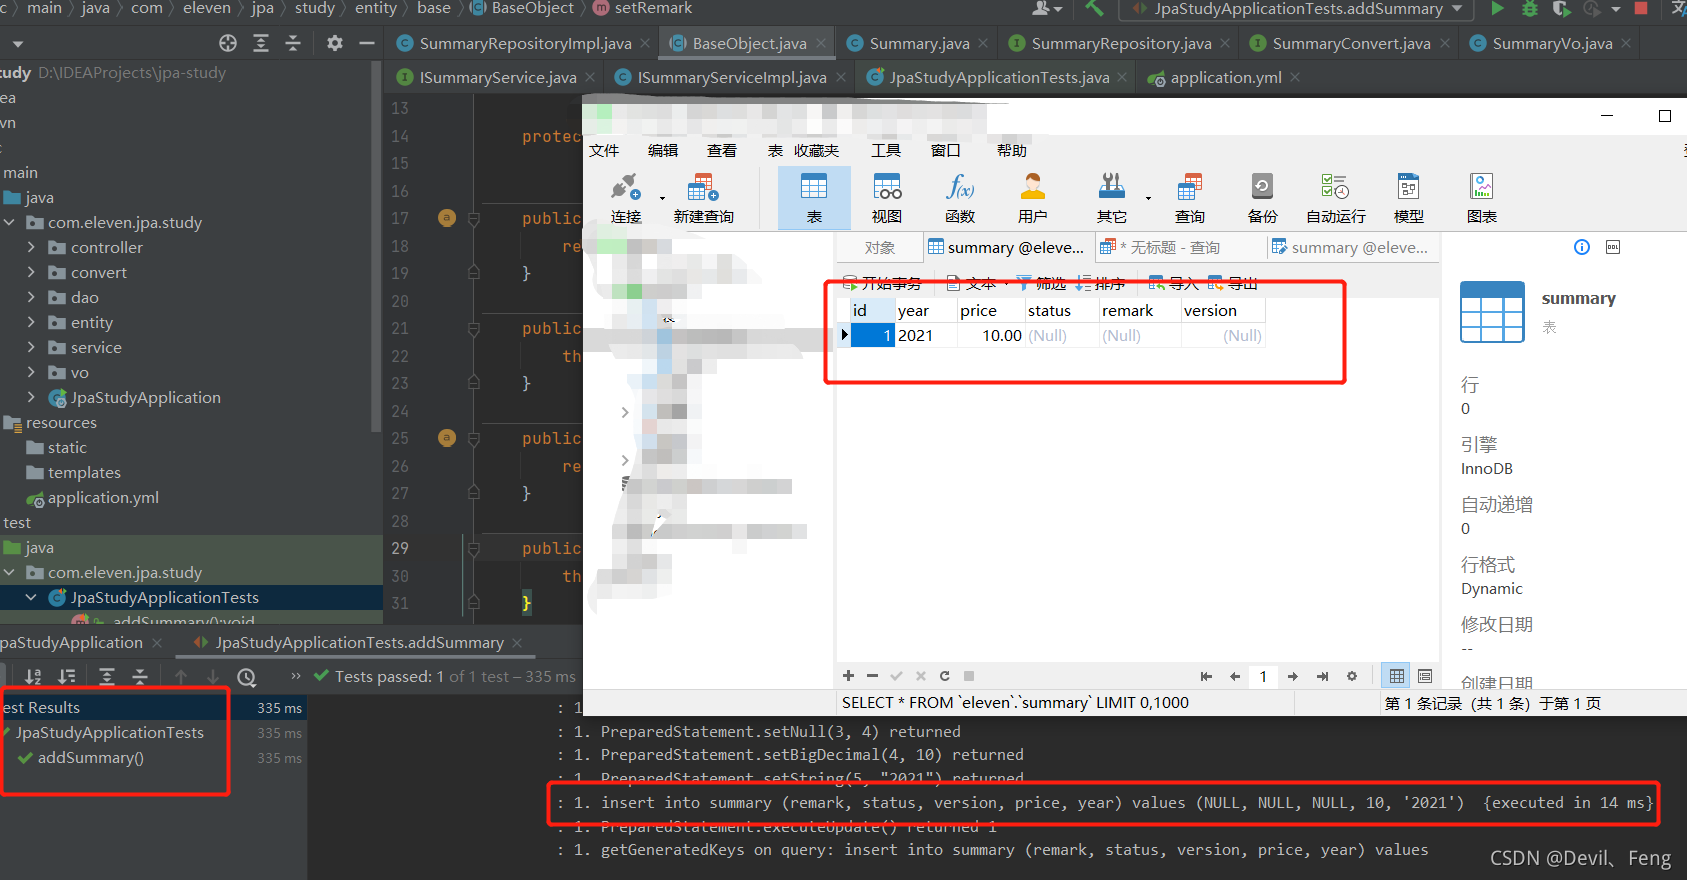The width and height of the screenshot is (1687, 880).
Task: Click Filter (筛选) button
Action: [1042, 283]
